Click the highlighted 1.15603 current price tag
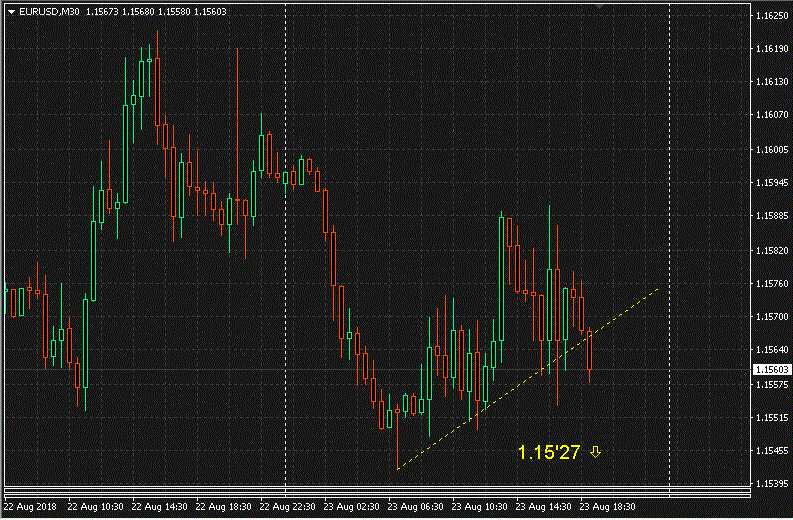The image size is (793, 520). pos(770,370)
